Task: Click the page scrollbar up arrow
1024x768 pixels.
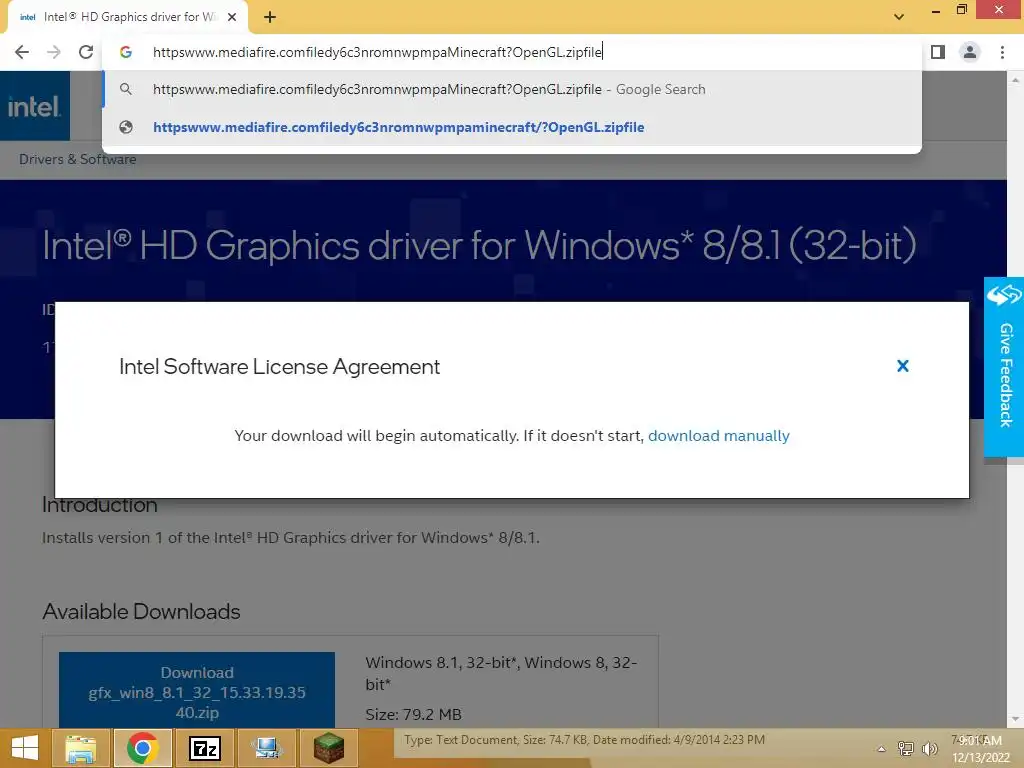Action: 1014,79
